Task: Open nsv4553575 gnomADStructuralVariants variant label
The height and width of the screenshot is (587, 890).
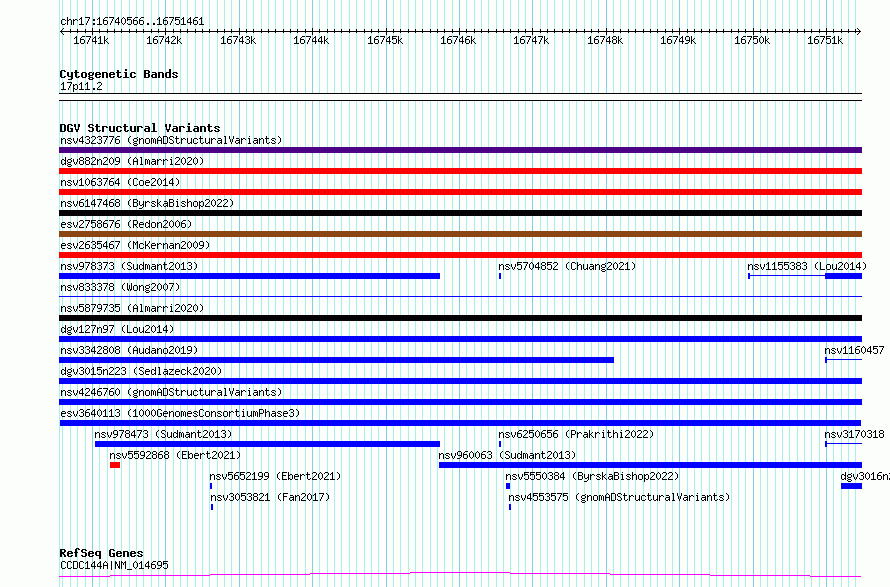Action: [619, 497]
